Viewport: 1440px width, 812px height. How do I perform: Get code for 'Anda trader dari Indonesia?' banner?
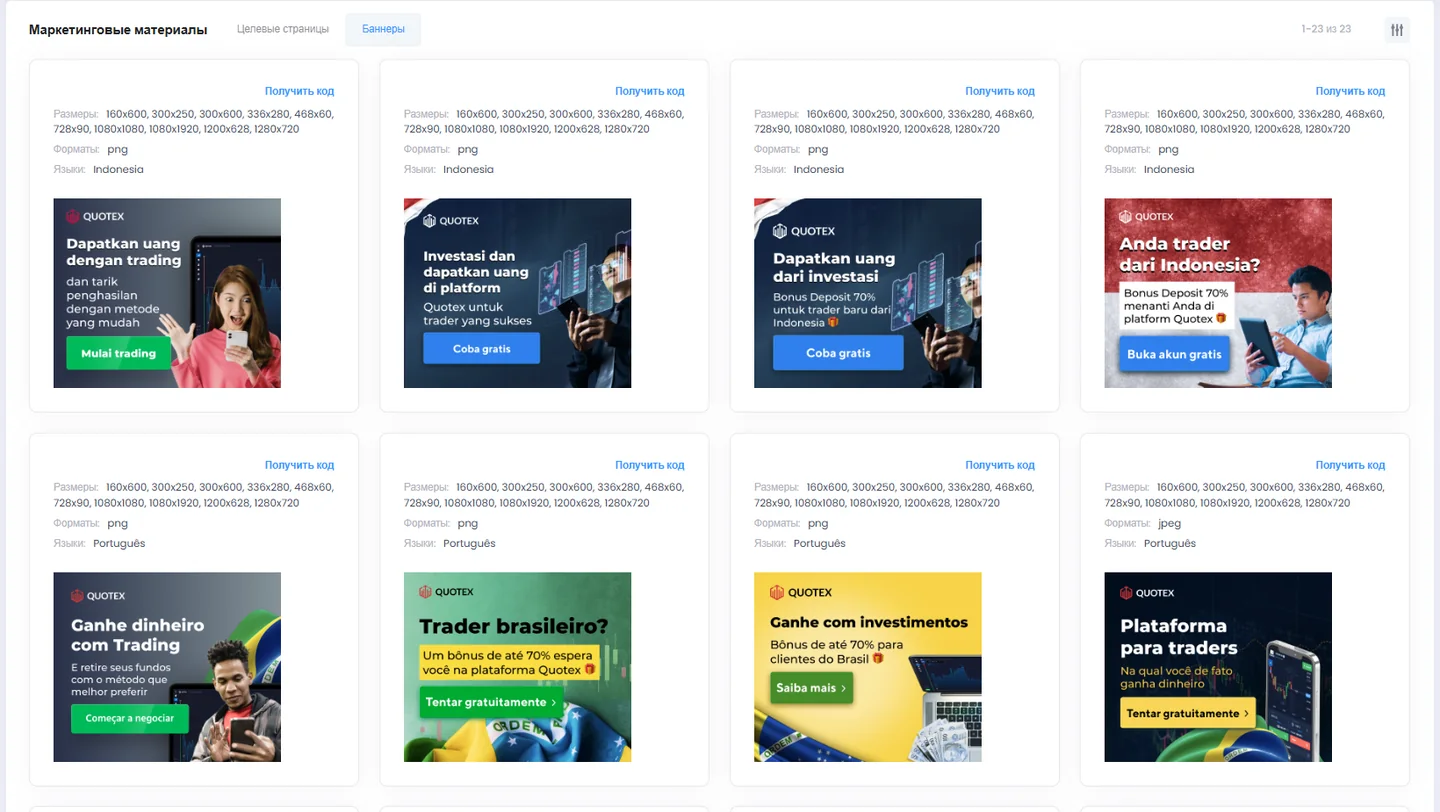1350,91
